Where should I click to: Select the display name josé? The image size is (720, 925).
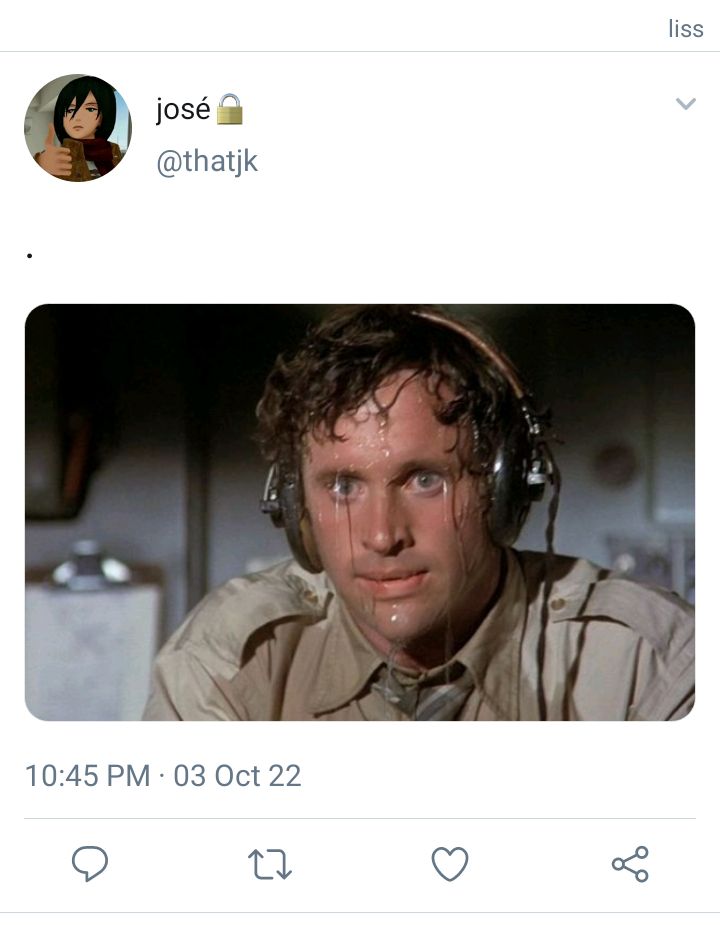click(183, 109)
